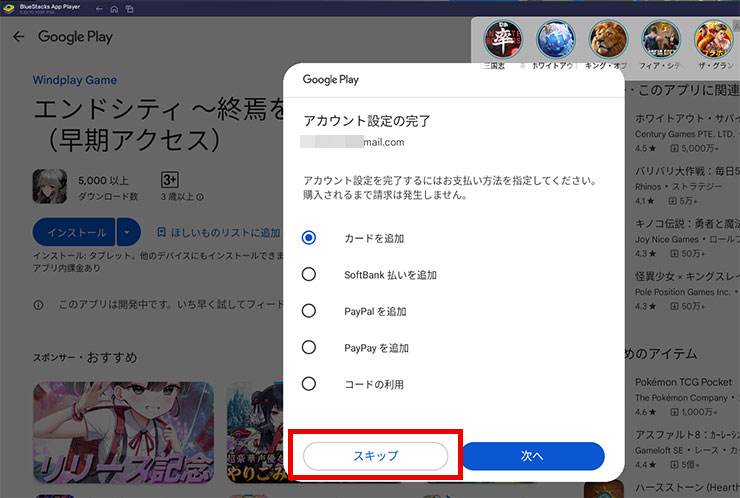
Task: Click the スキップ button
Action: point(375,456)
